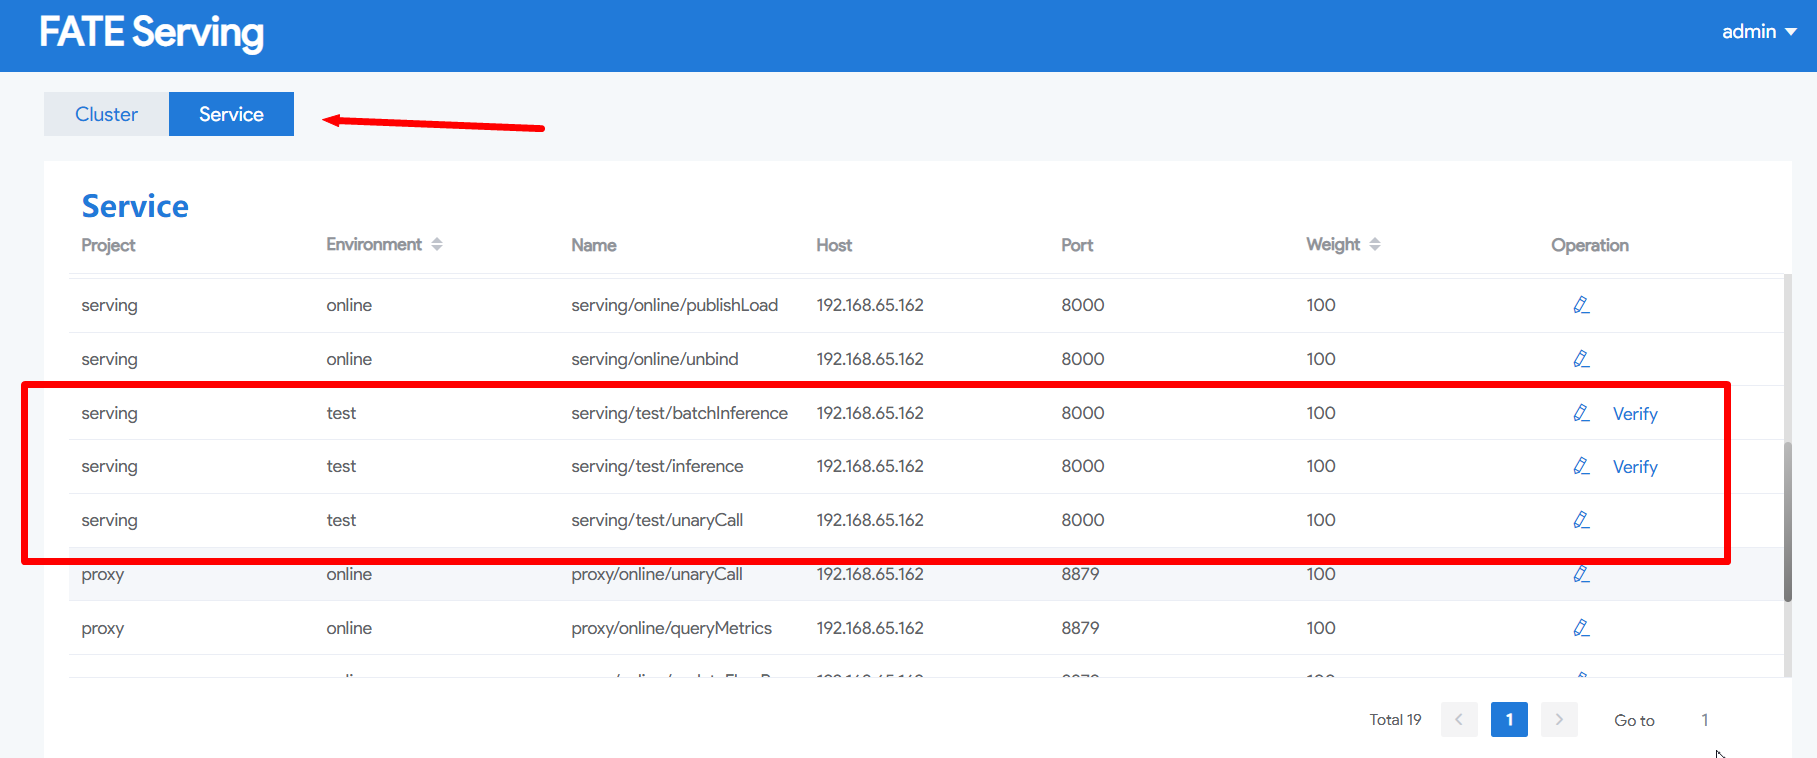This screenshot has height=758, width=1817.
Task: Click the FATE Serving logo title
Action: pos(151,33)
